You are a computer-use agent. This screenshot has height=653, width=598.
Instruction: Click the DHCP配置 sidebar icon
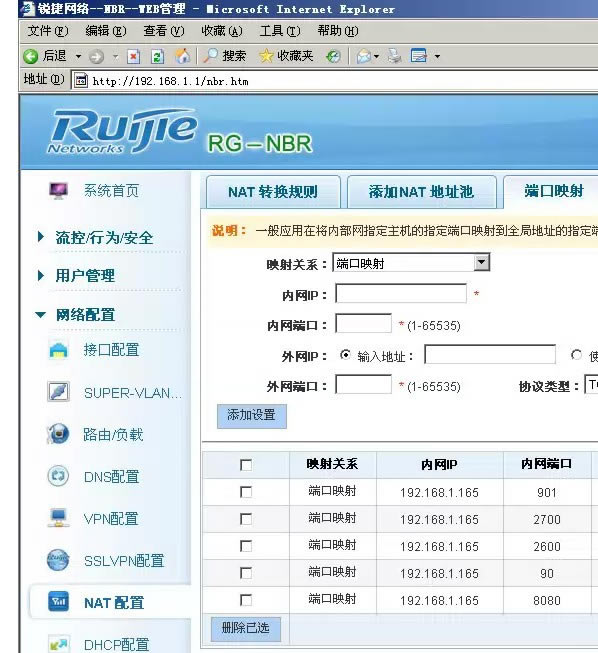[58, 644]
